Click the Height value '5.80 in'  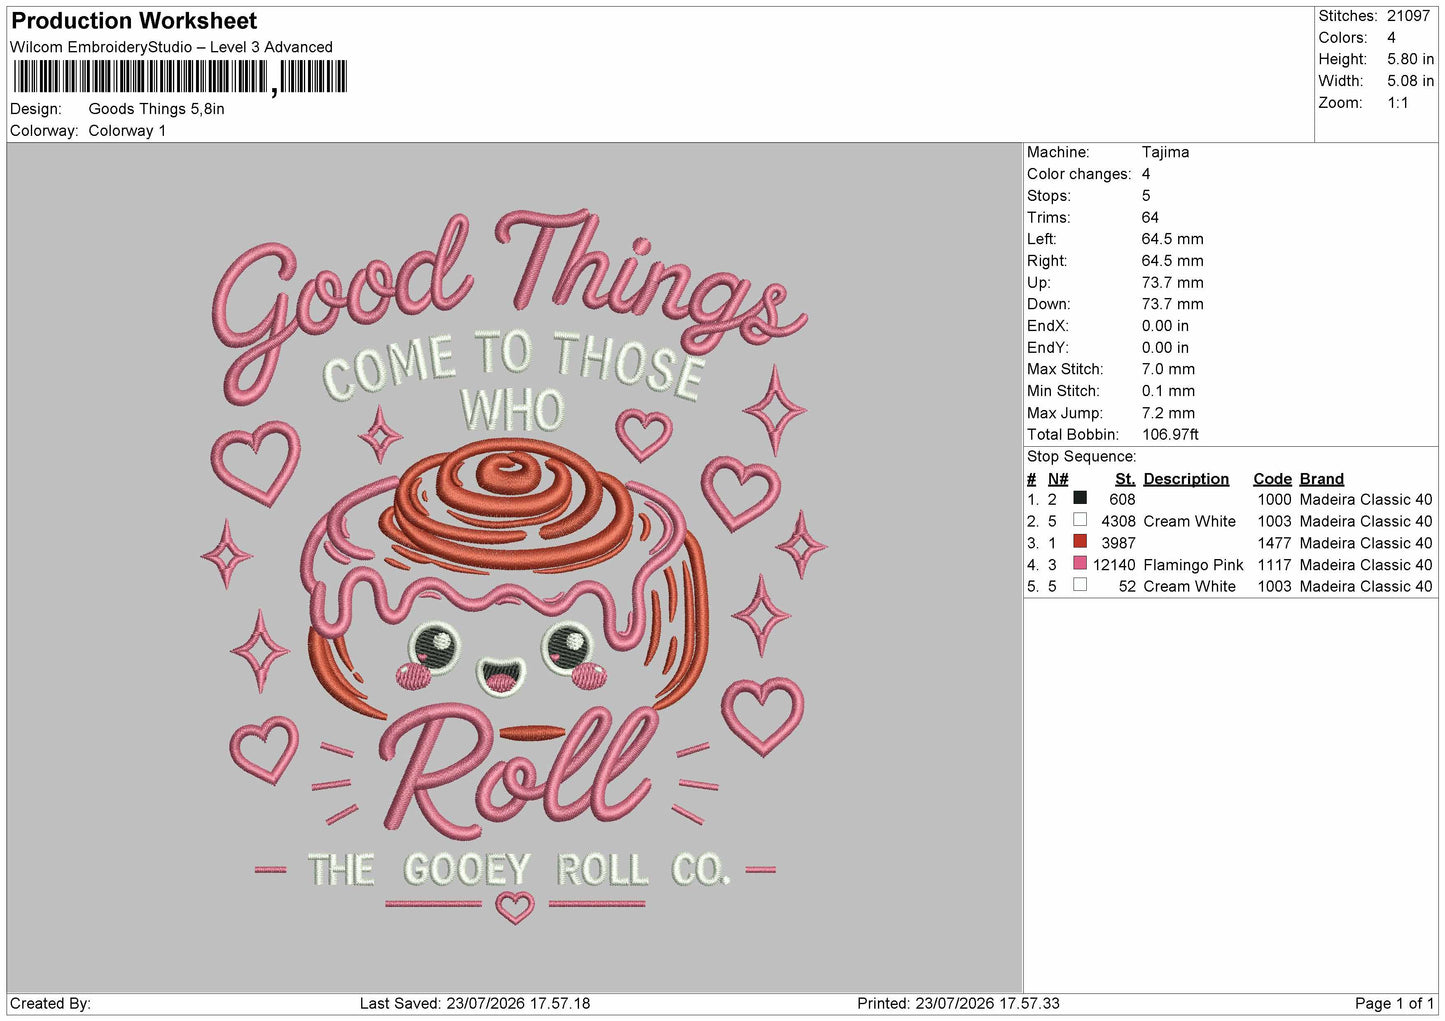[1410, 59]
